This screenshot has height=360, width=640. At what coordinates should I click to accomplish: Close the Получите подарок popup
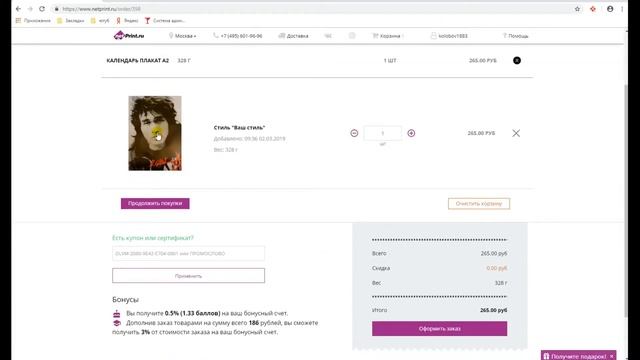coord(611,356)
